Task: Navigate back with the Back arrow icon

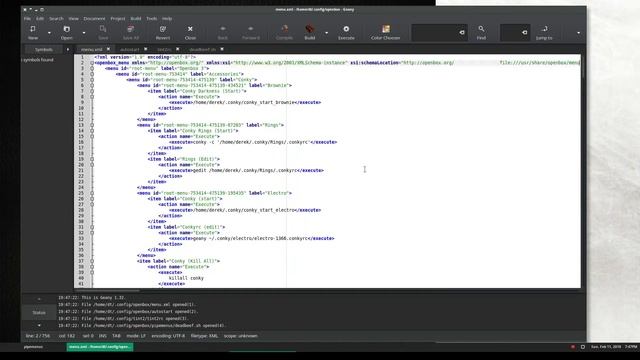Action: point(222,32)
